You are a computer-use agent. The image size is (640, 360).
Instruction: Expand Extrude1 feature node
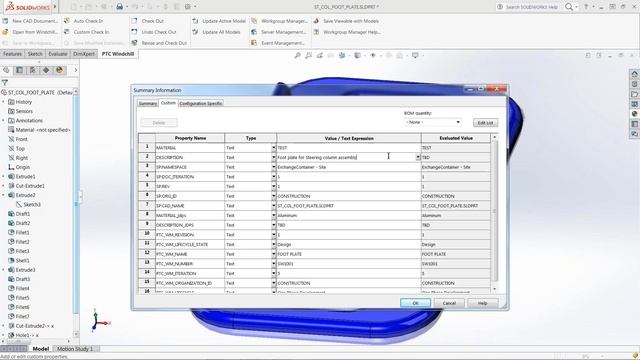(3, 176)
